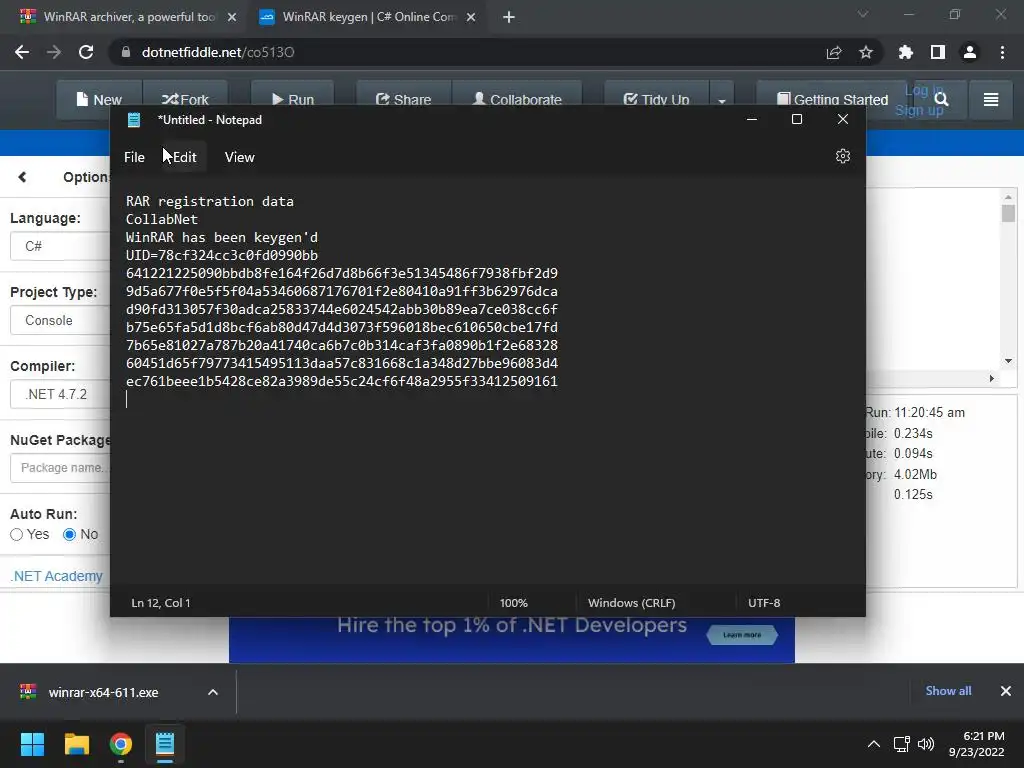
Task: Click the Collaborate button
Action: point(517,100)
